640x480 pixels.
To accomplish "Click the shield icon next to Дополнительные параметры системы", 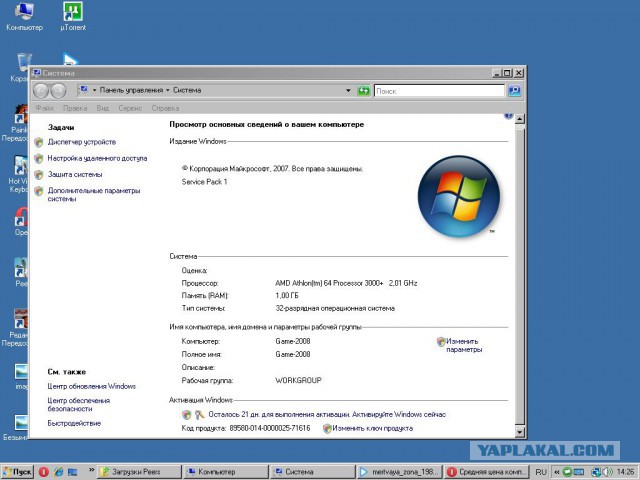I will [39, 191].
